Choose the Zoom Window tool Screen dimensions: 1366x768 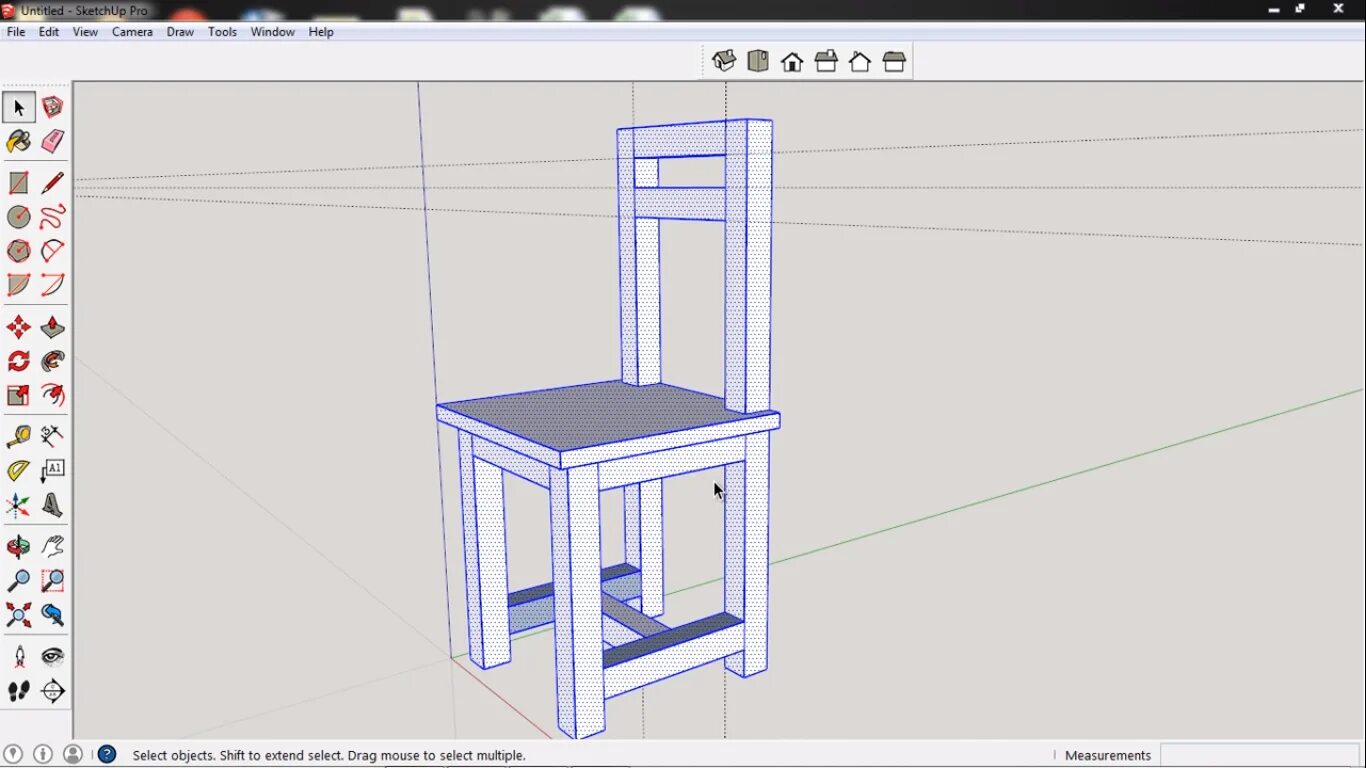point(53,581)
